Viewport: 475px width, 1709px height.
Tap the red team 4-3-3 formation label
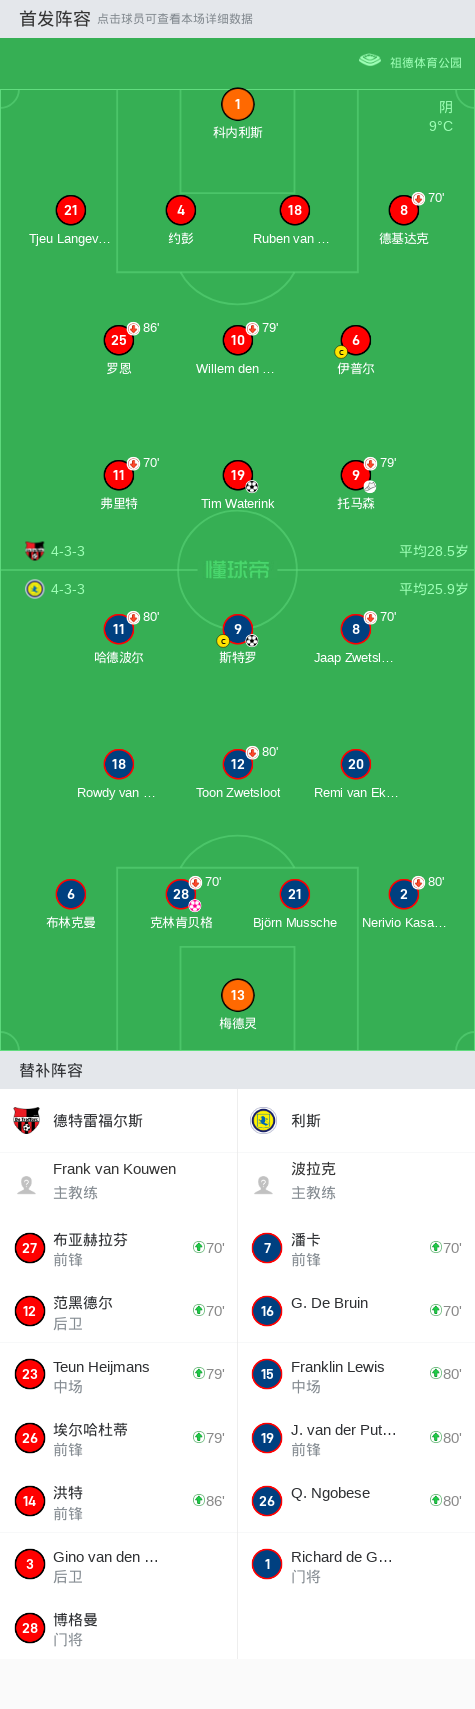[68, 551]
